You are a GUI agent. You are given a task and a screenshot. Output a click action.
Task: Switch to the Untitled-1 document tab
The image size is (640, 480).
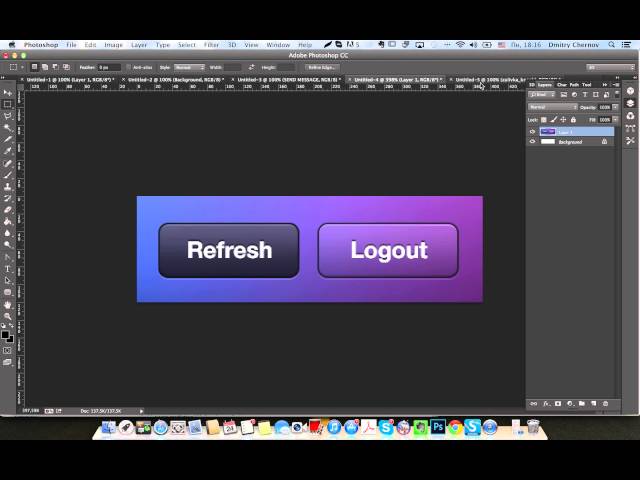[70, 80]
